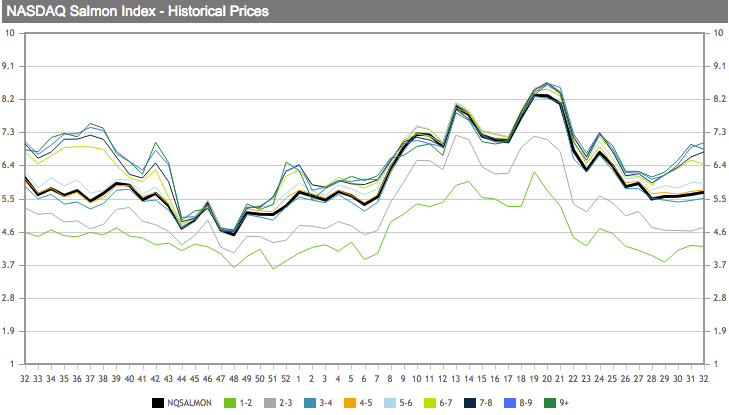Toggle the 4-5 series legend label
Image resolution: width=729 pixels, height=415 pixels.
[365, 403]
